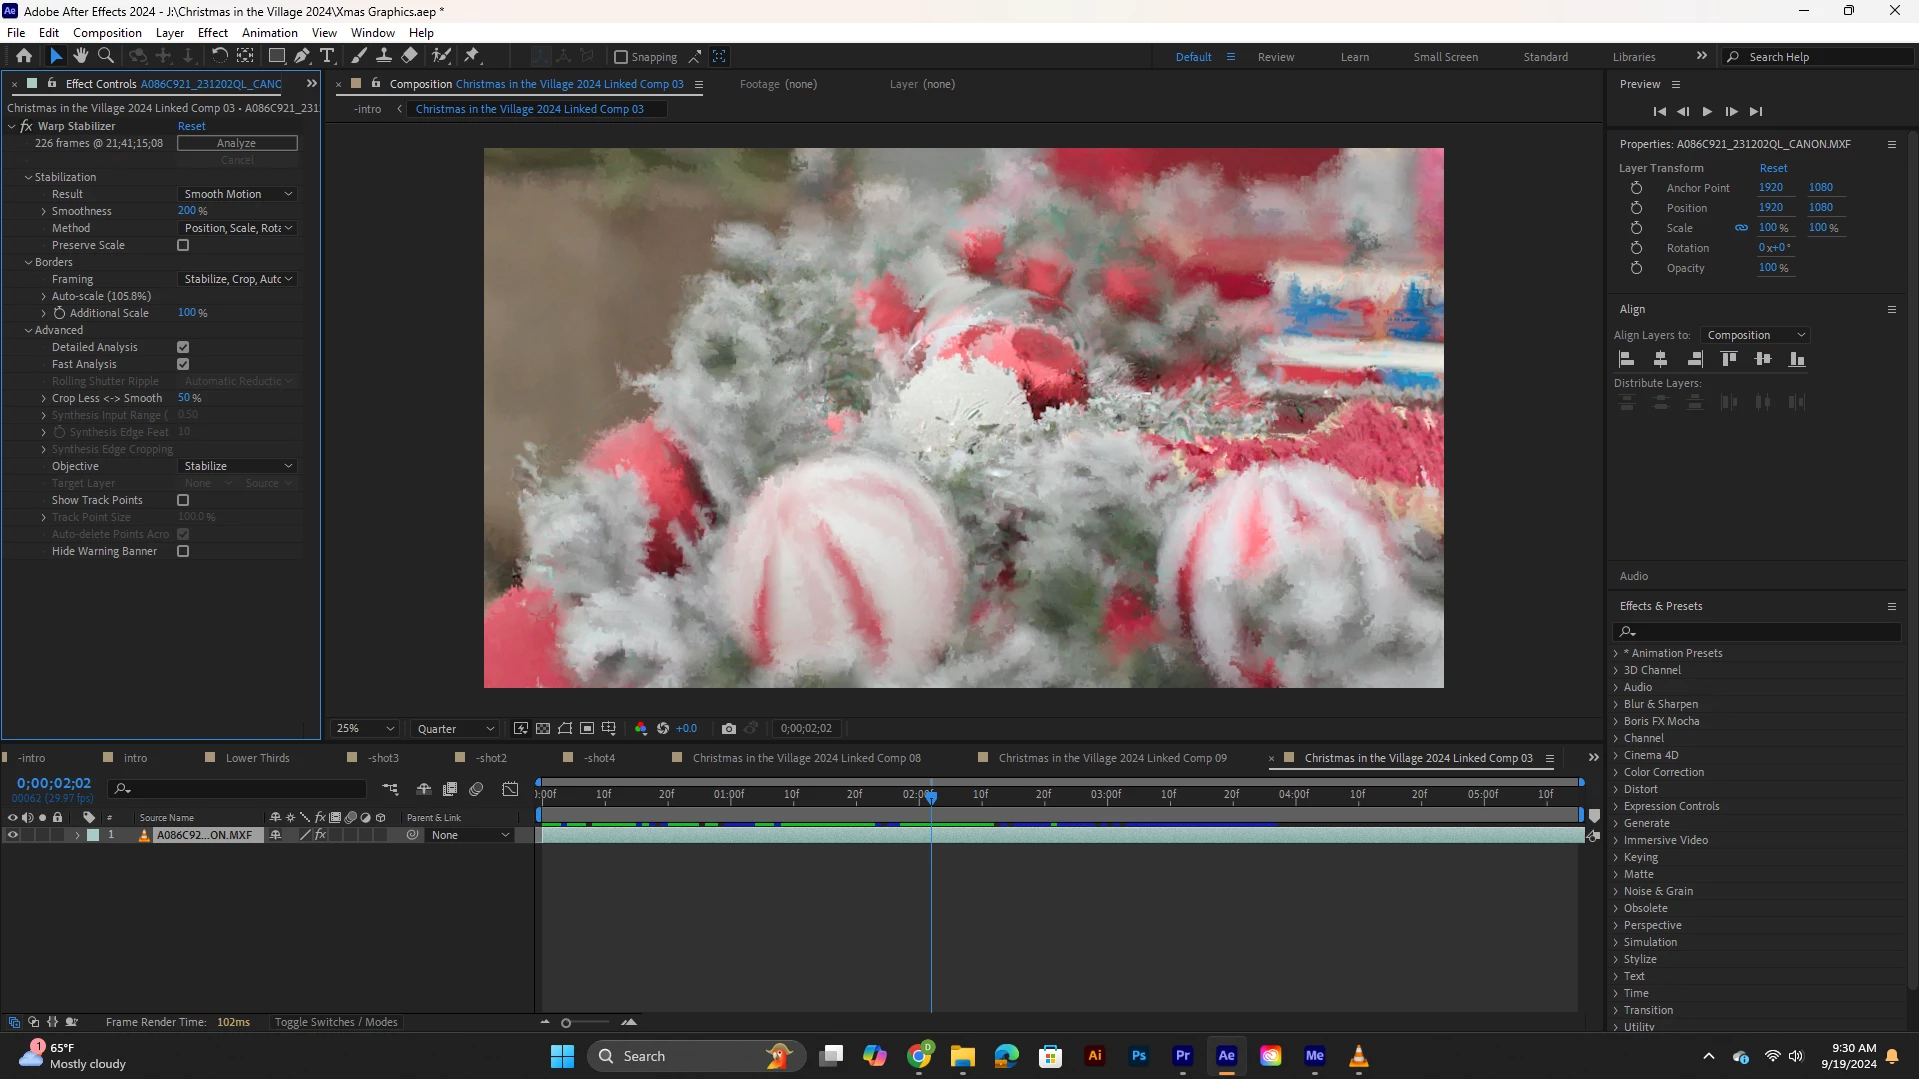Click layer label color swatch
1919x1079 pixels.
click(93, 835)
